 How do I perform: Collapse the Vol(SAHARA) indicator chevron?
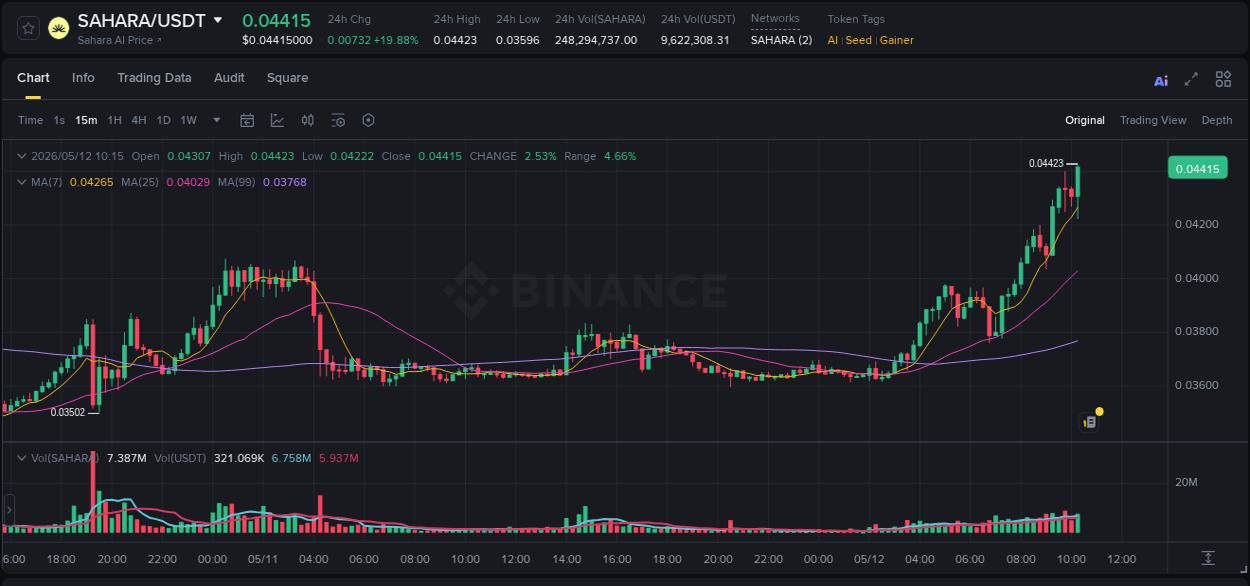(x=22, y=458)
